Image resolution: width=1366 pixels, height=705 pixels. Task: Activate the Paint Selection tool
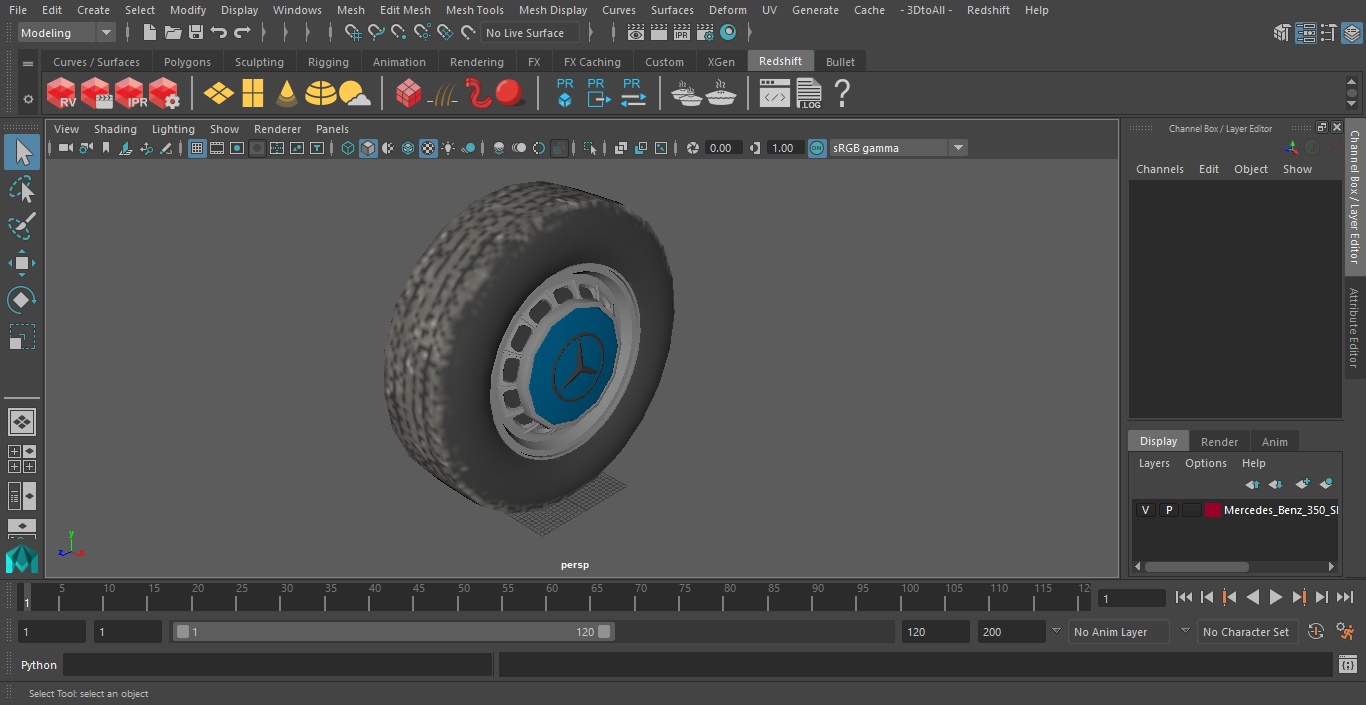click(21, 226)
